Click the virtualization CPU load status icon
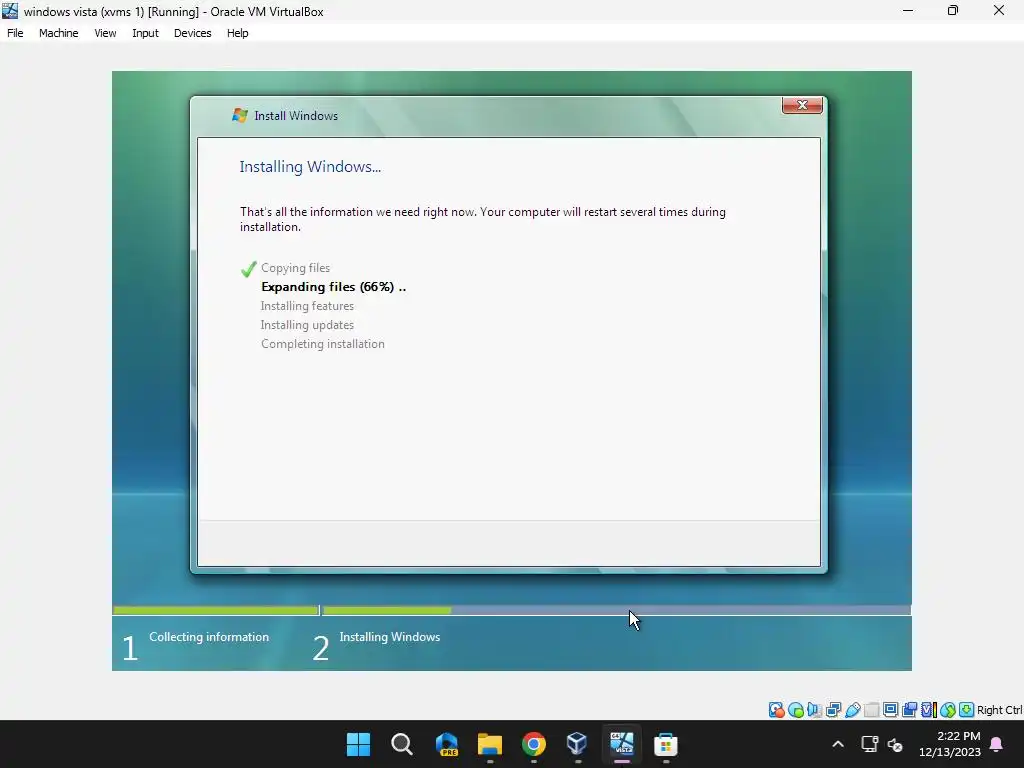Viewport: 1024px width, 768px height. coord(928,710)
